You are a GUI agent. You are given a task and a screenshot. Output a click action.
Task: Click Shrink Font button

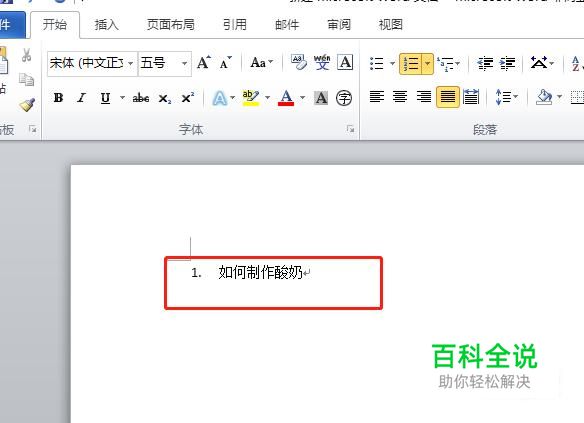click(226, 63)
